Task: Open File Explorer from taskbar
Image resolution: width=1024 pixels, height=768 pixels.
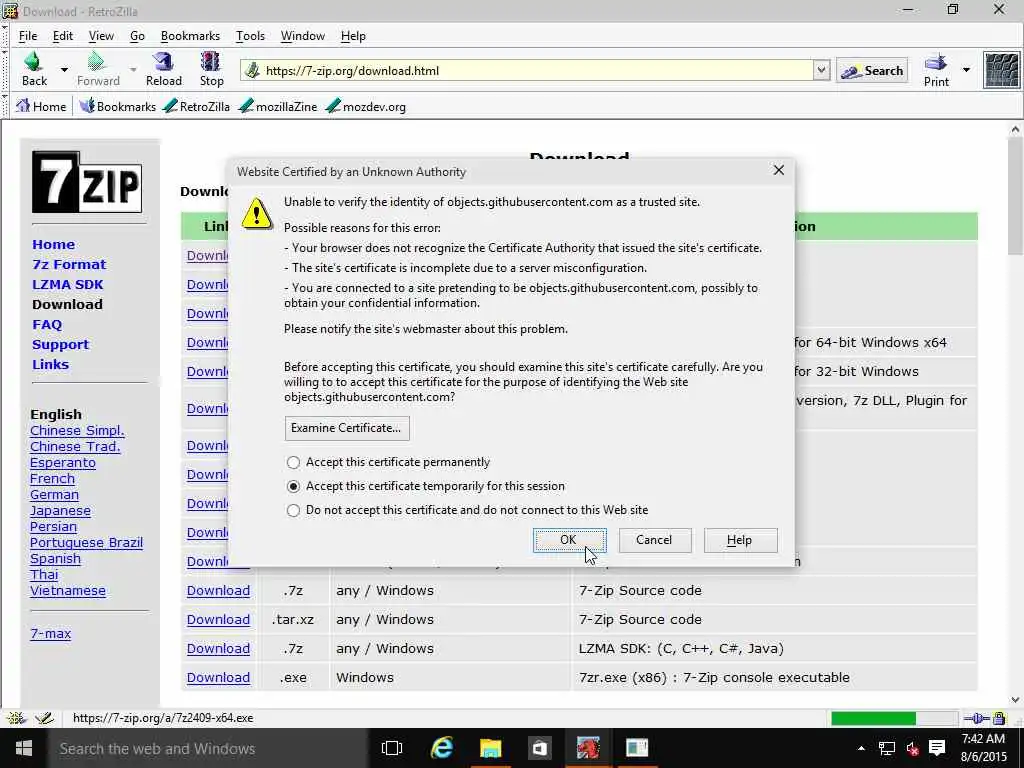Action: (x=490, y=748)
